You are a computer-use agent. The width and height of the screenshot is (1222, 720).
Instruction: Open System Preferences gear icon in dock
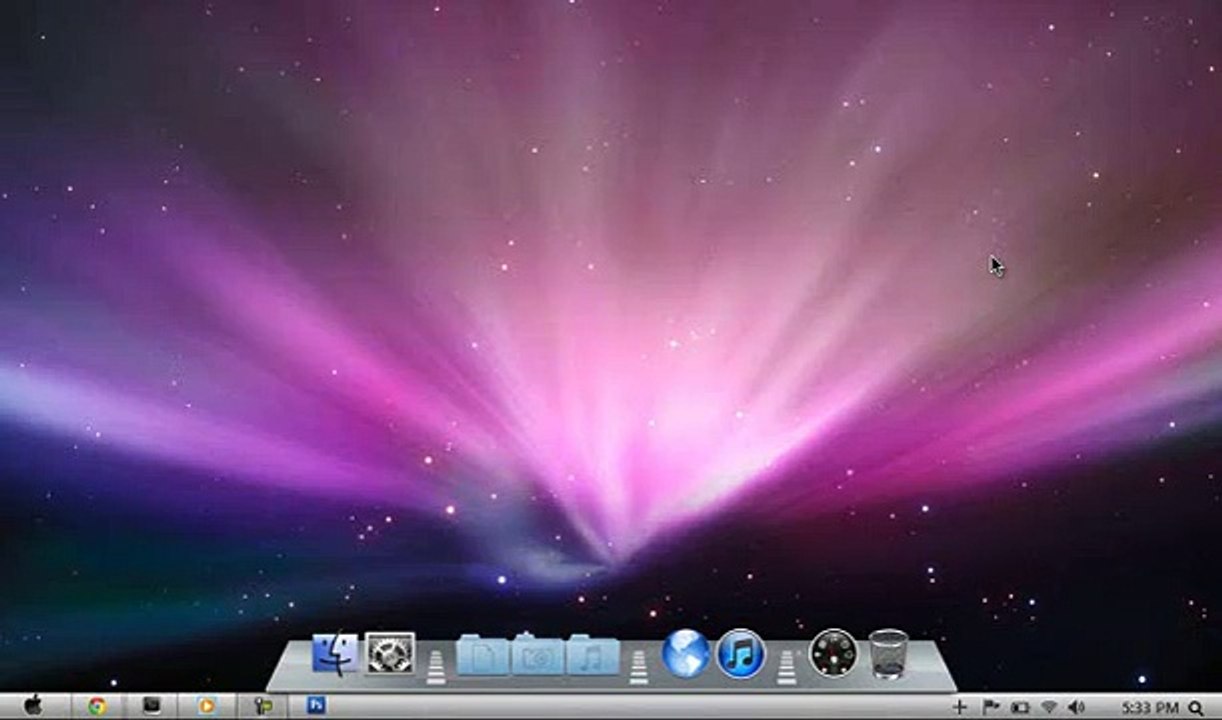coord(390,653)
